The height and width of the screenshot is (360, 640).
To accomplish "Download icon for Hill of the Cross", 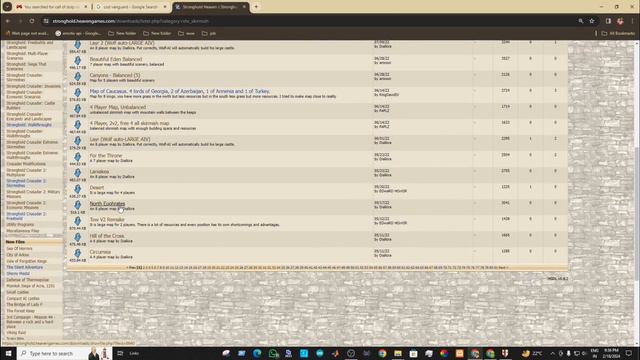I will pyautogui.click(x=78, y=237).
